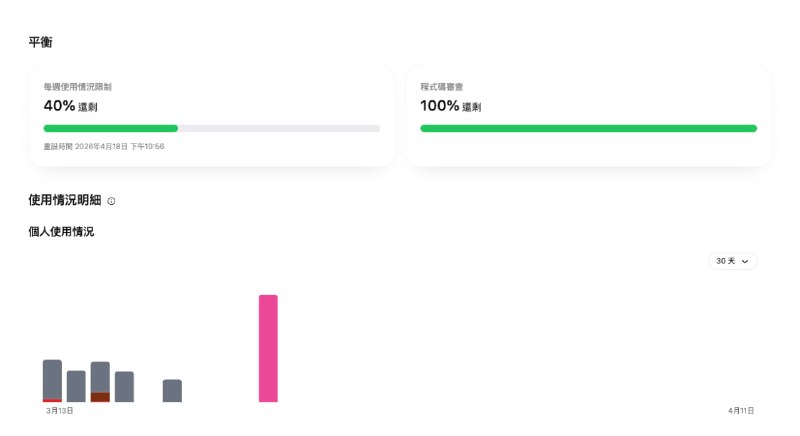Image resolution: width=800 pixels, height=436 pixels.
Task: Click the 40% 還剩 value
Action: coord(70,106)
